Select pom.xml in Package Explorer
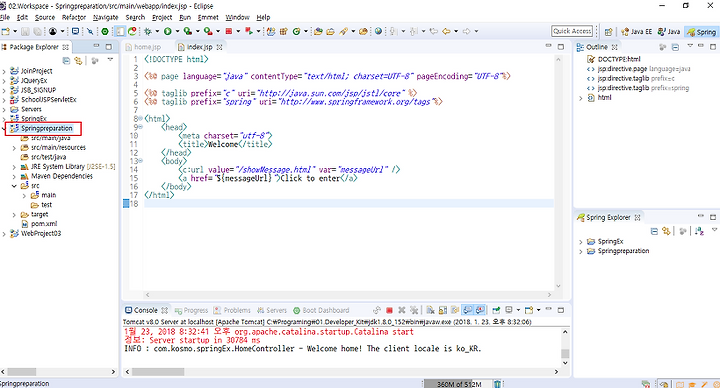 [39, 224]
